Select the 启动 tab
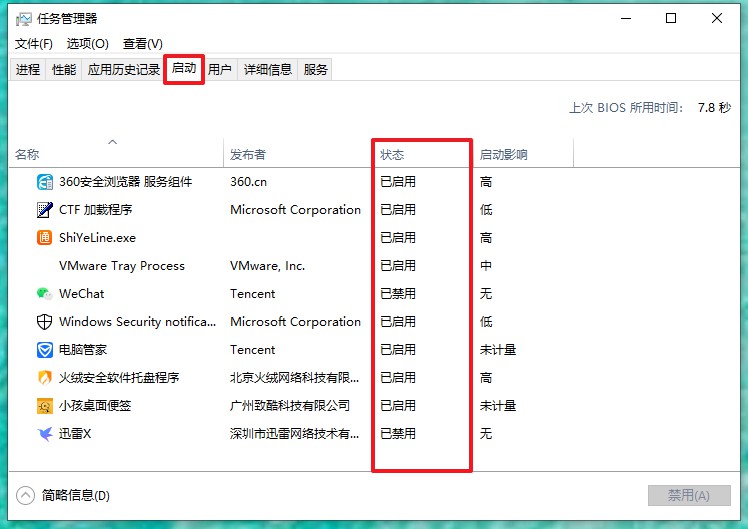This screenshot has height=529, width=748. [184, 69]
